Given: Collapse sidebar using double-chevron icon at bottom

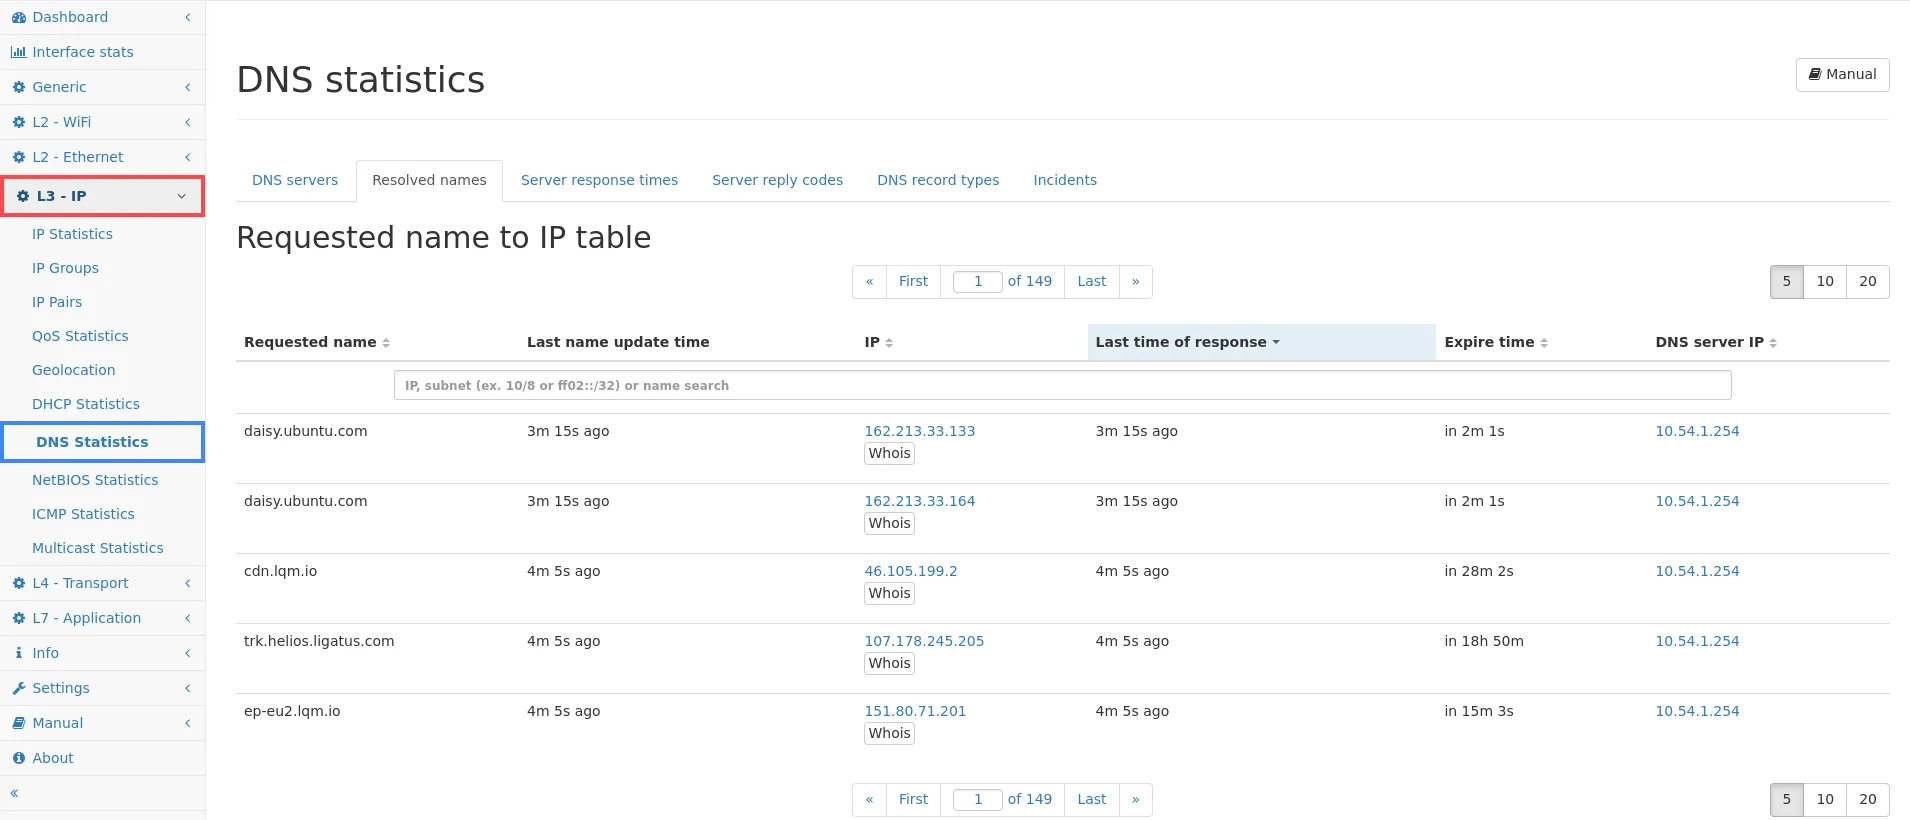Looking at the screenshot, I should [x=14, y=793].
